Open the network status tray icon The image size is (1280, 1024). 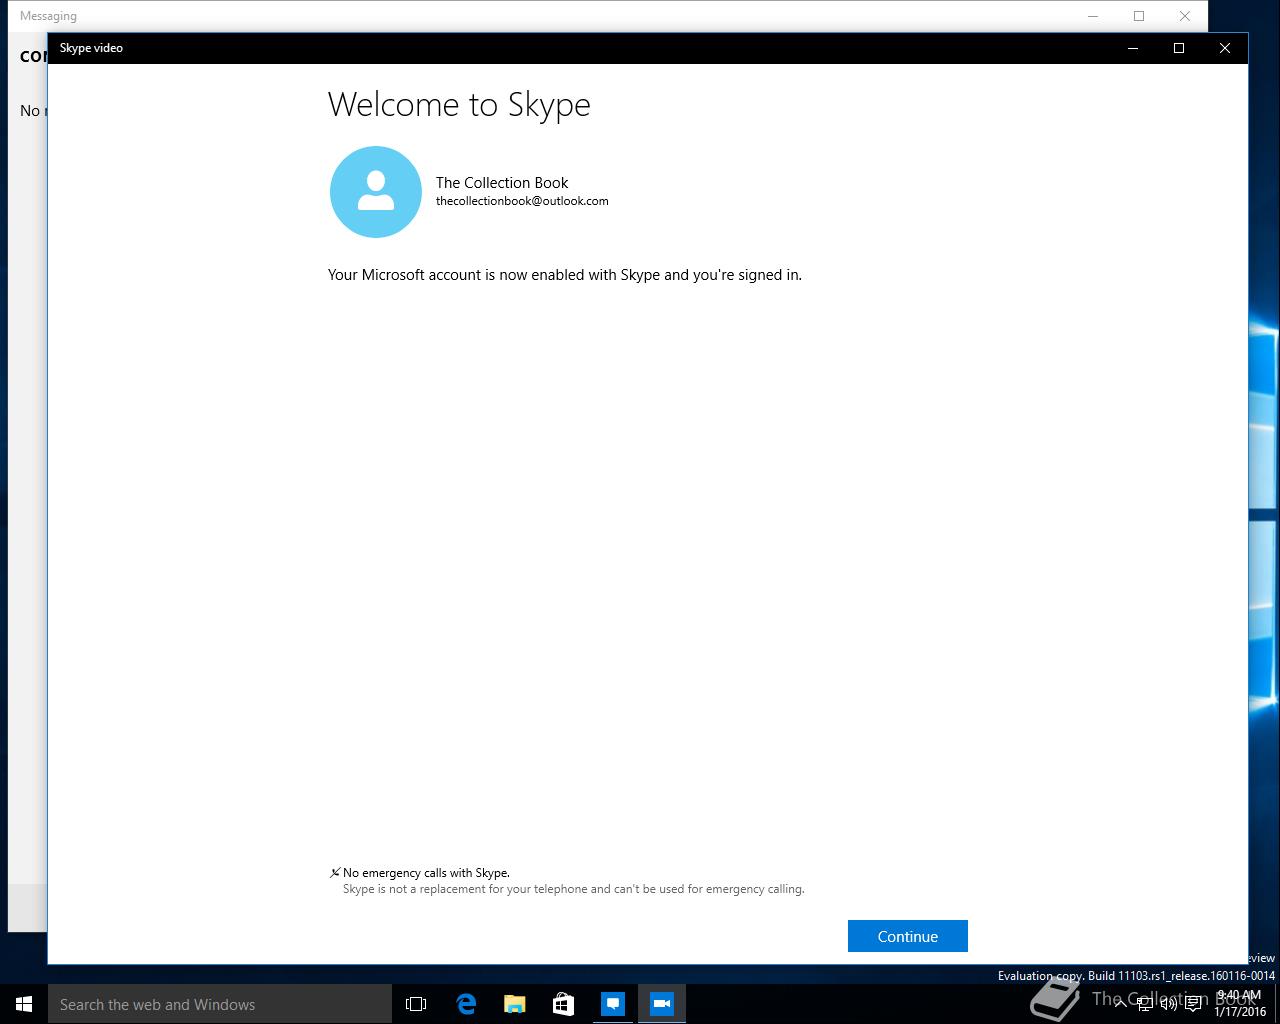(x=1145, y=1004)
